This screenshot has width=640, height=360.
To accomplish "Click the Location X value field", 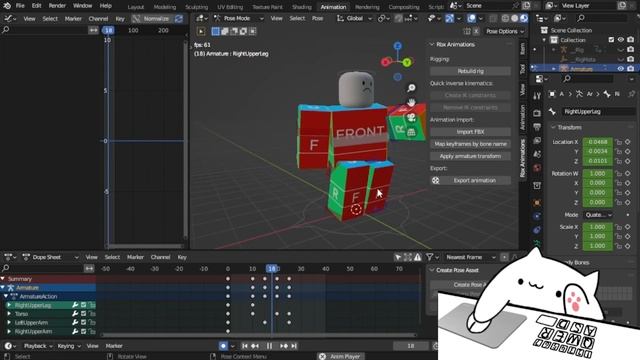I will click(598, 142).
